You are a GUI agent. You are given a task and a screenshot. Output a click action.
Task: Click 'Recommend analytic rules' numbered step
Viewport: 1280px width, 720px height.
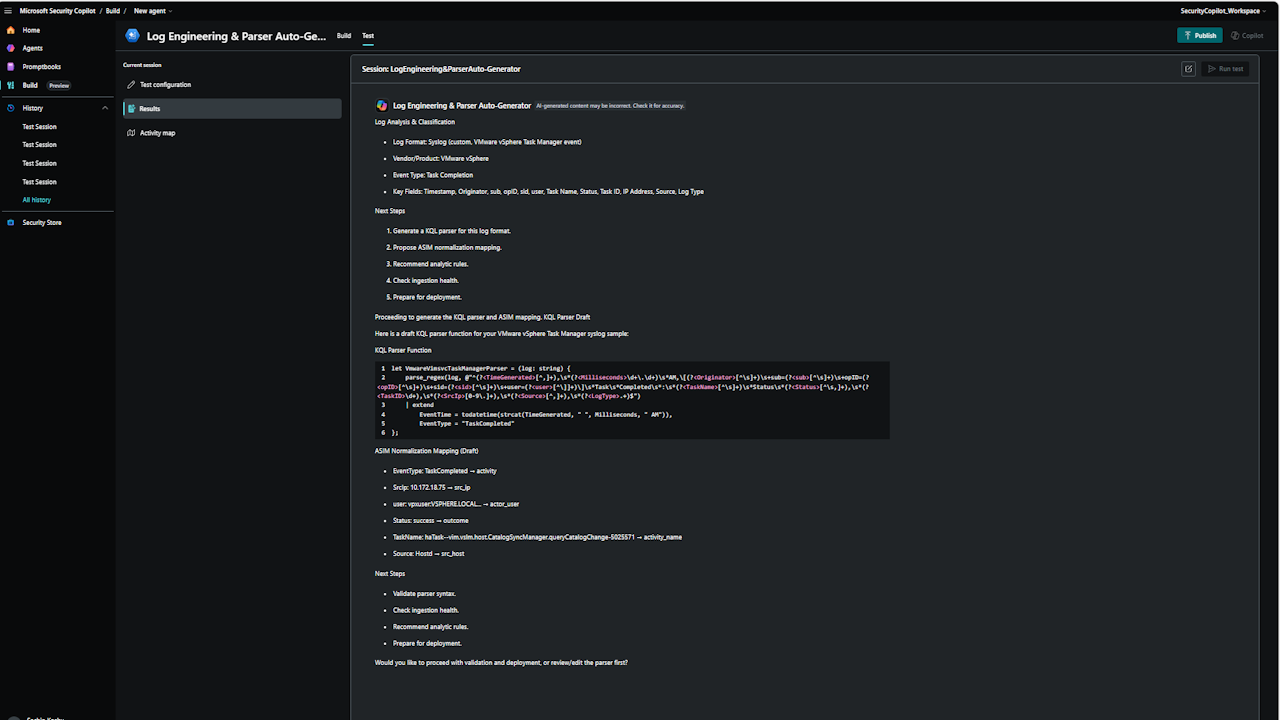click(430, 264)
